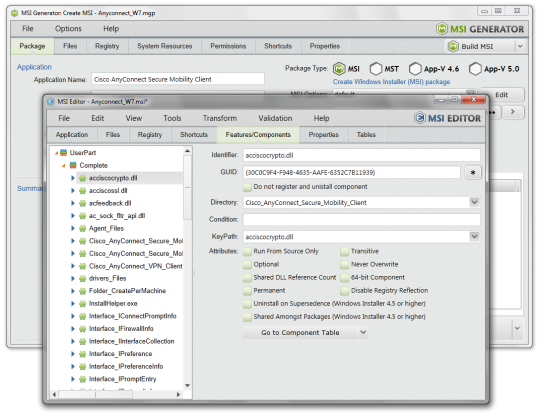
Task: Click the acfeedback.dll component icon
Action: point(82,203)
